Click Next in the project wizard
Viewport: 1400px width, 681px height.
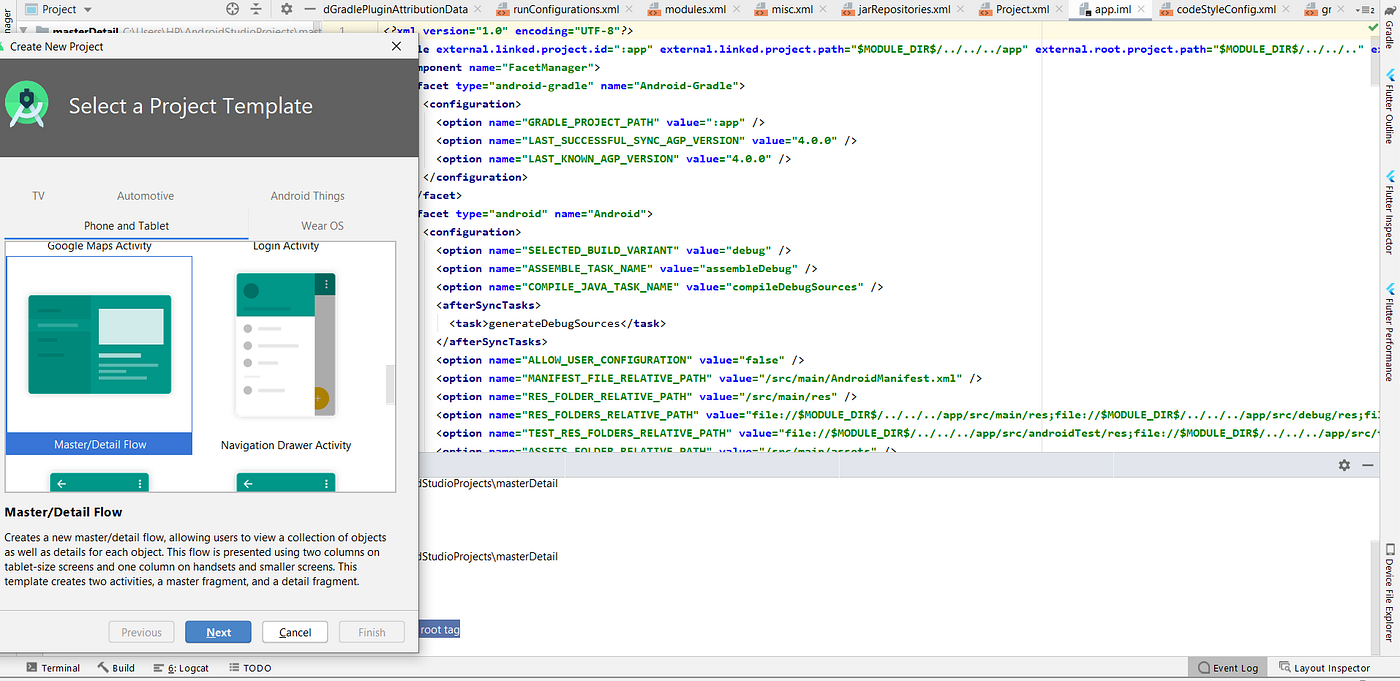pyautogui.click(x=218, y=631)
